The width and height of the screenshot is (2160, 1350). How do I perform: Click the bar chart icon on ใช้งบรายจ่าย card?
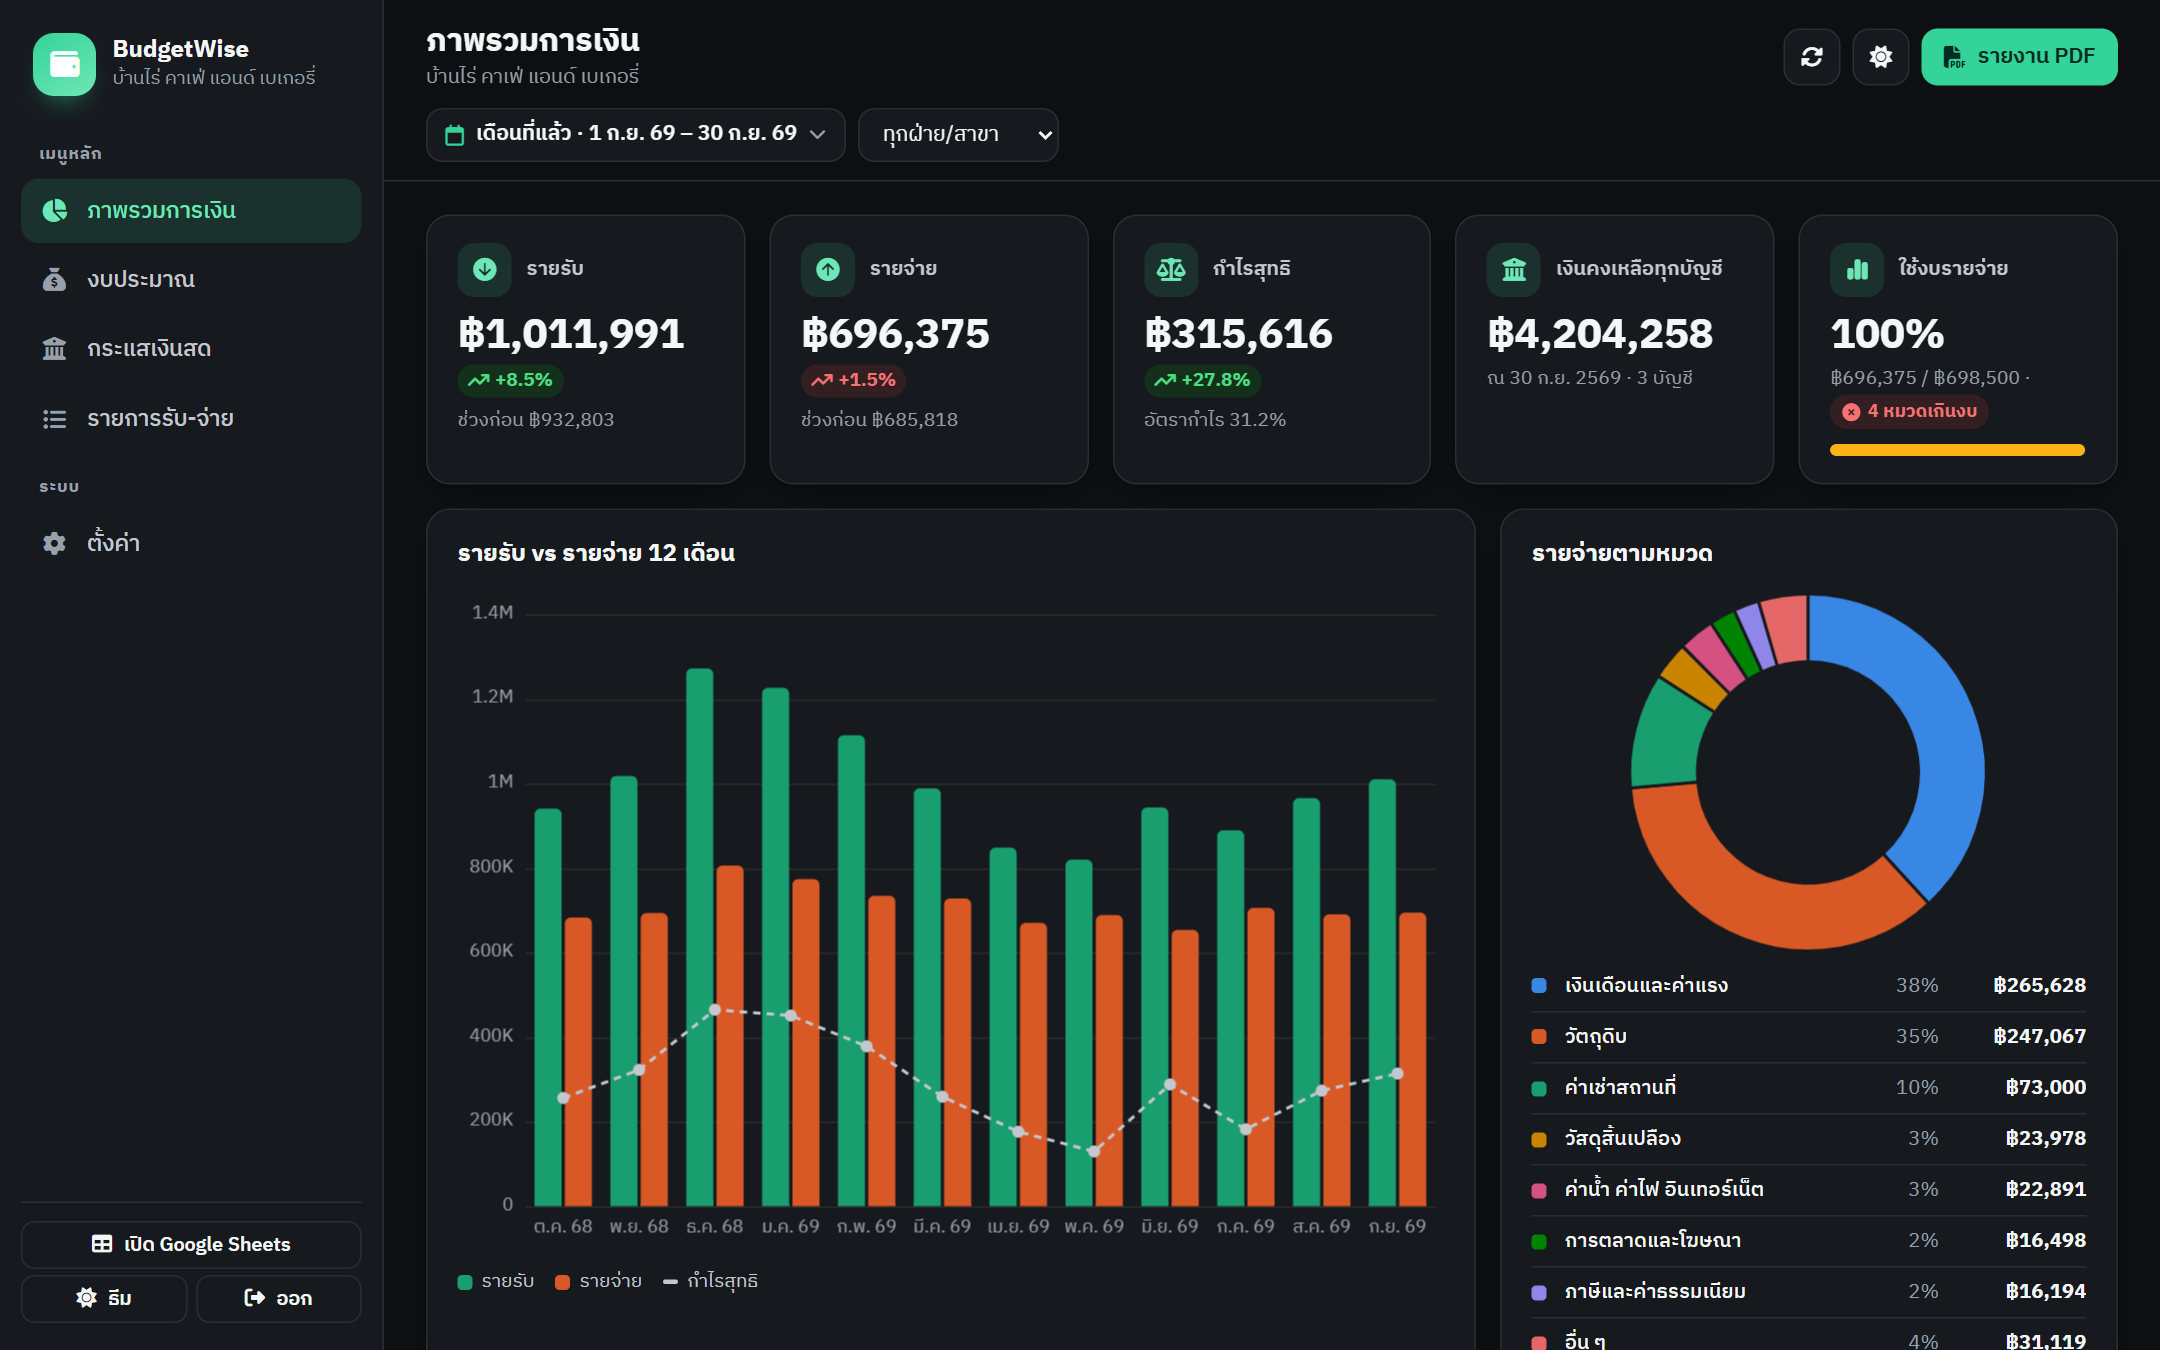point(1857,269)
